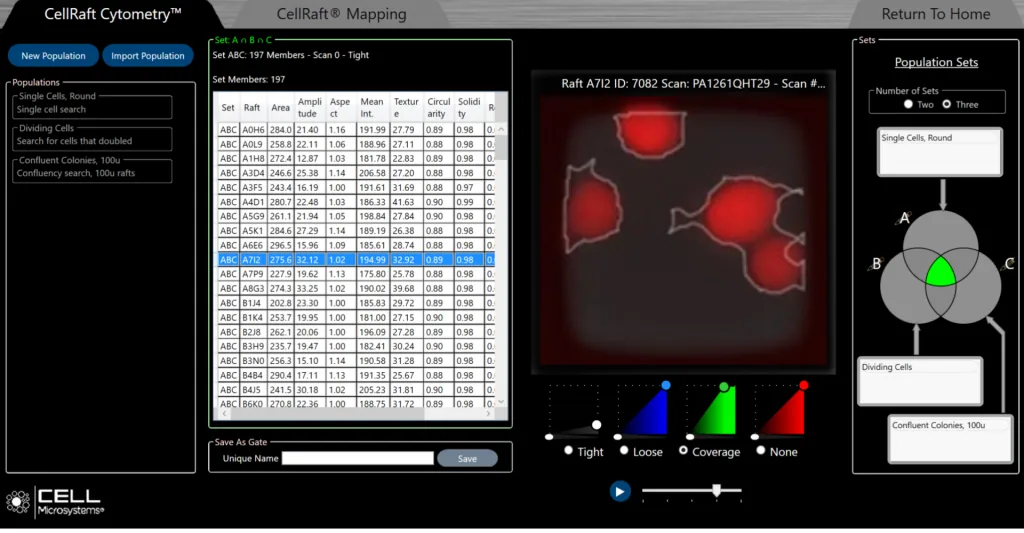This screenshot has width=1024, height=533.
Task: Select the Single Cells, Round population
Action: coord(92,106)
